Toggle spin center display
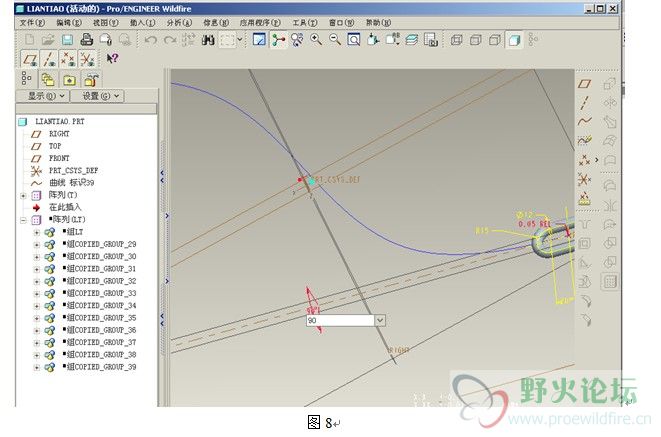 pos(278,40)
